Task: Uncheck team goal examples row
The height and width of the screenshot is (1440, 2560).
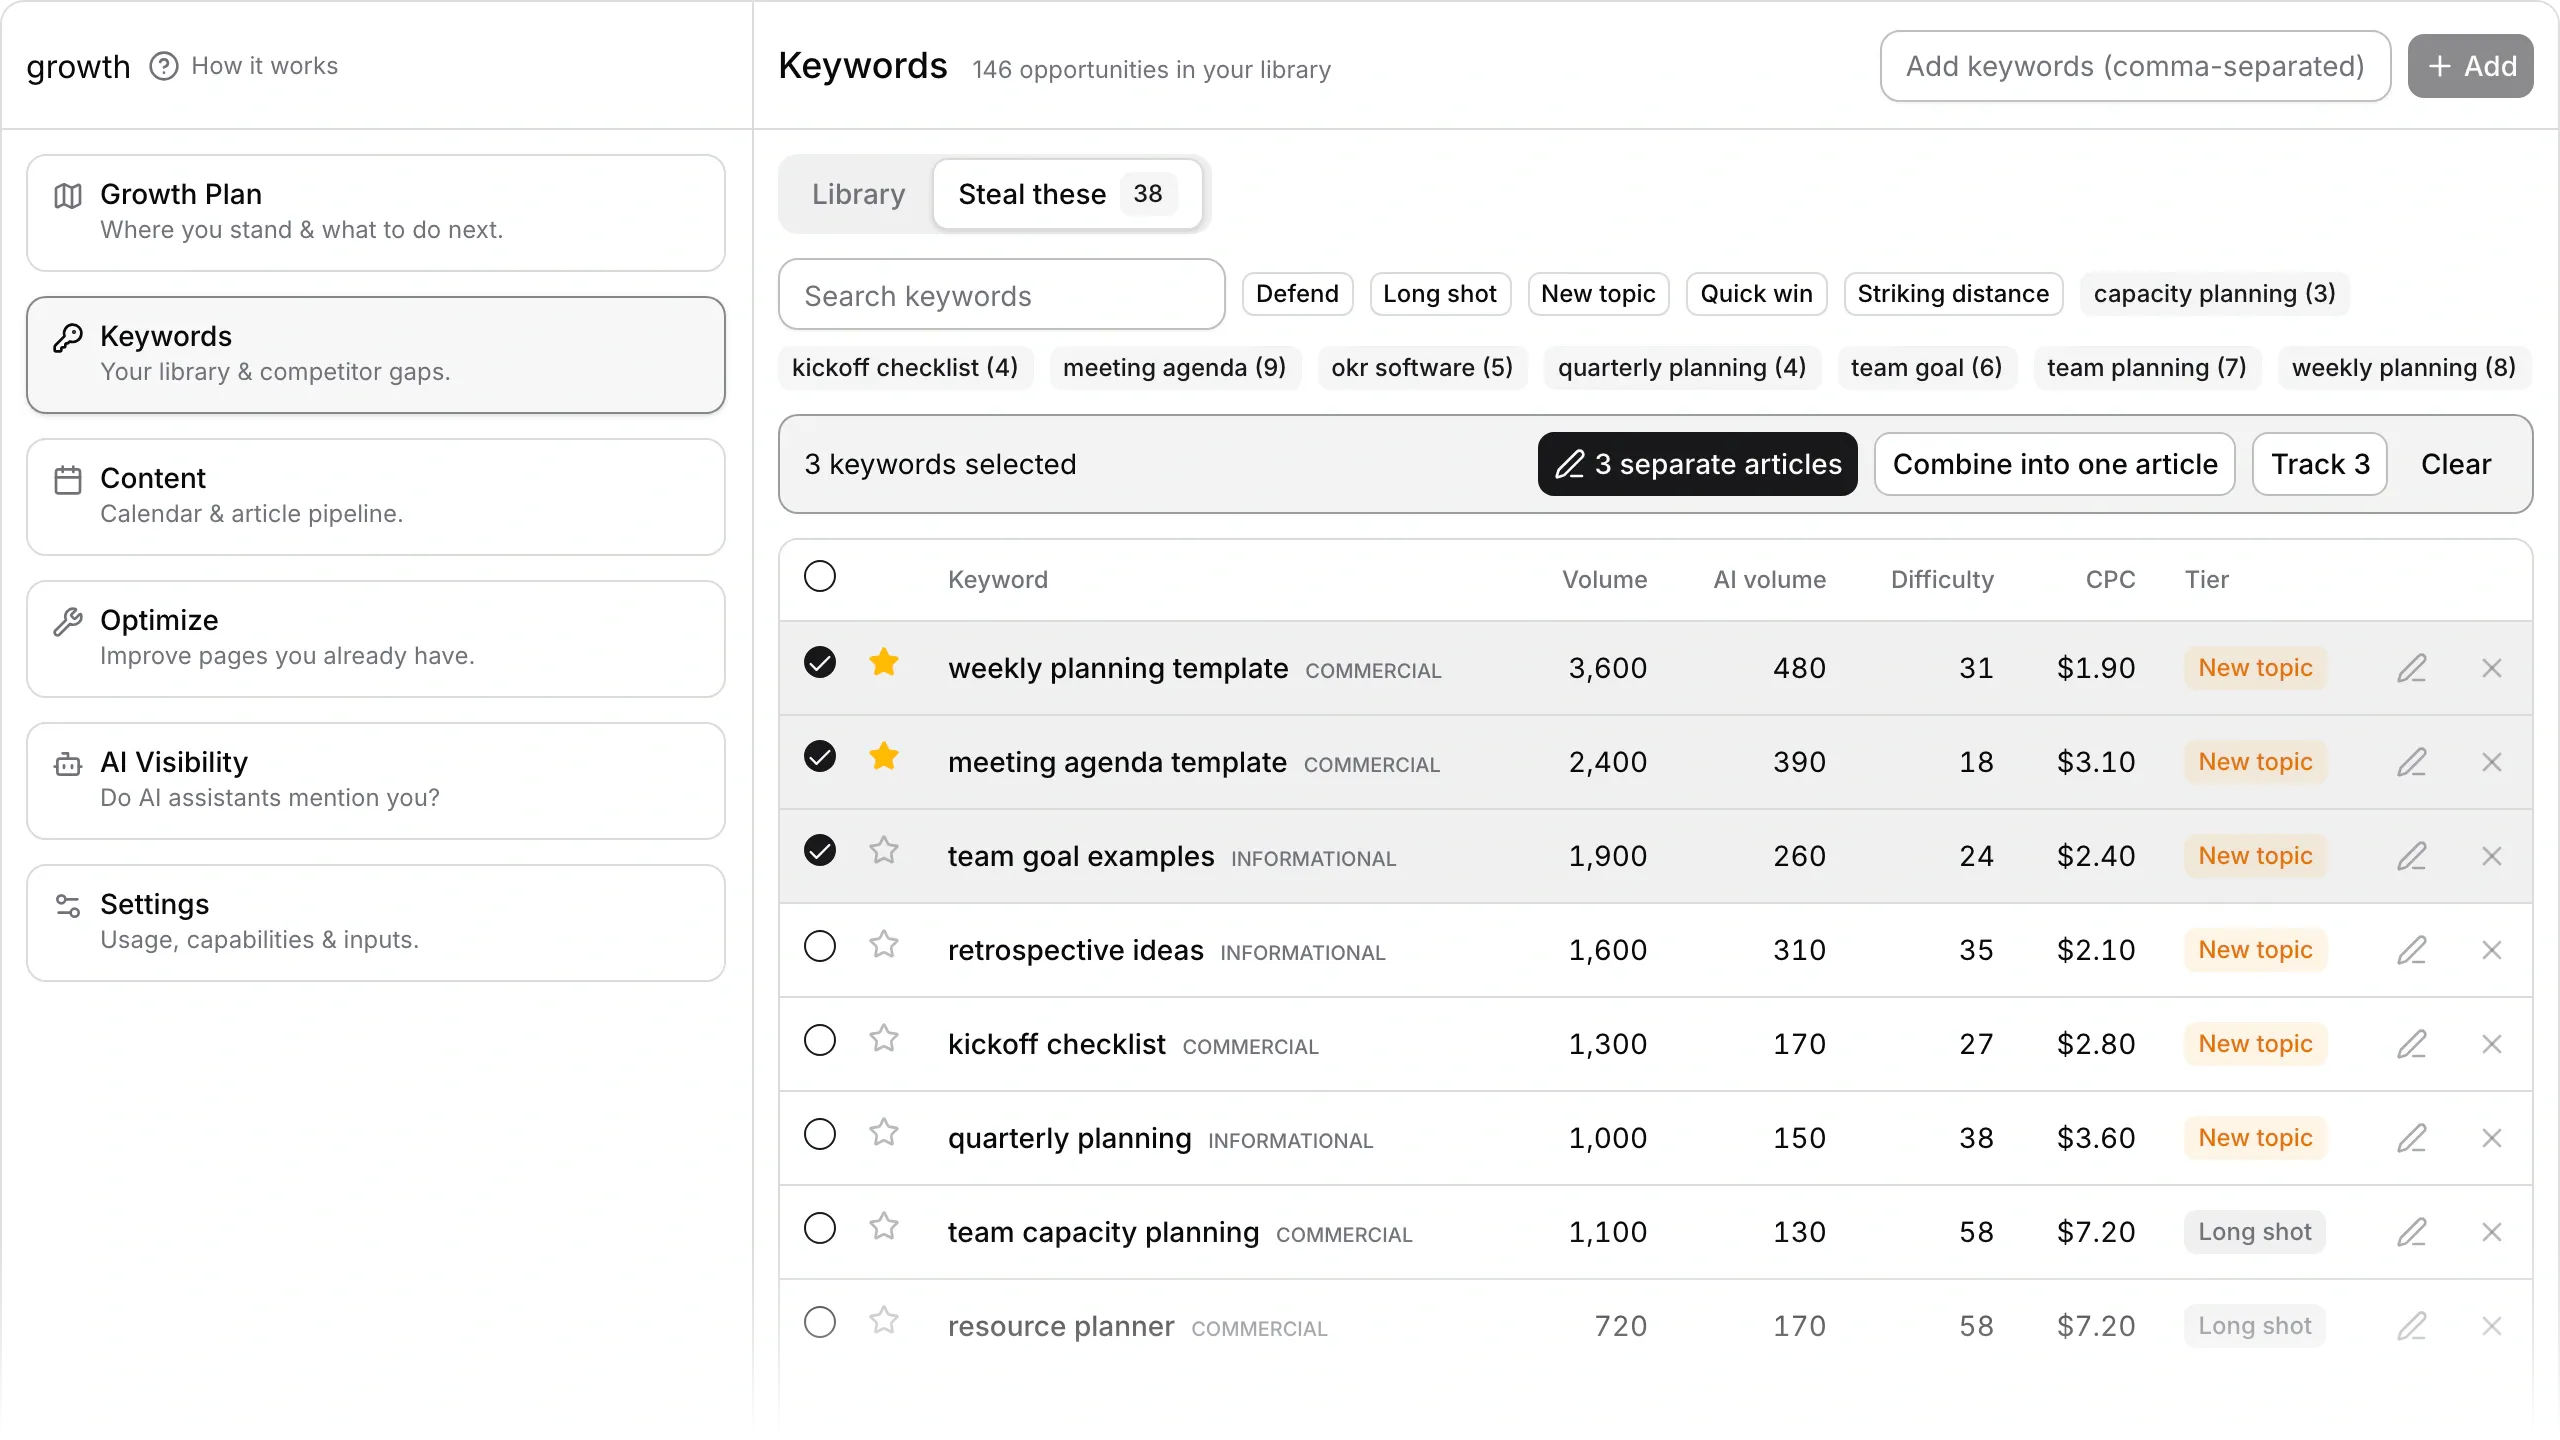Action: [820, 850]
